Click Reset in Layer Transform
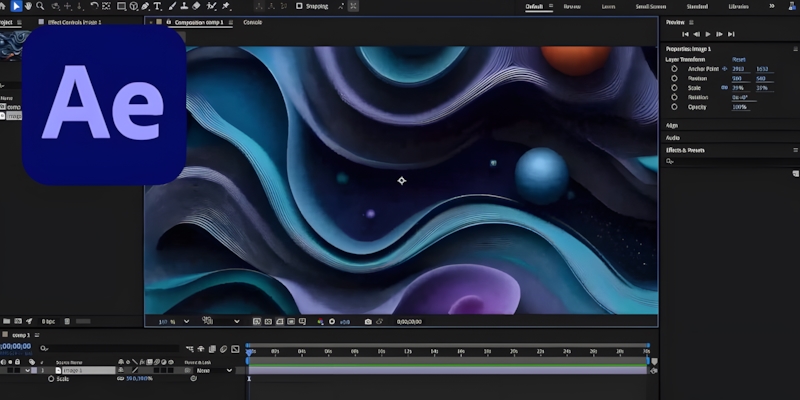This screenshot has width=800, height=400. [x=738, y=60]
